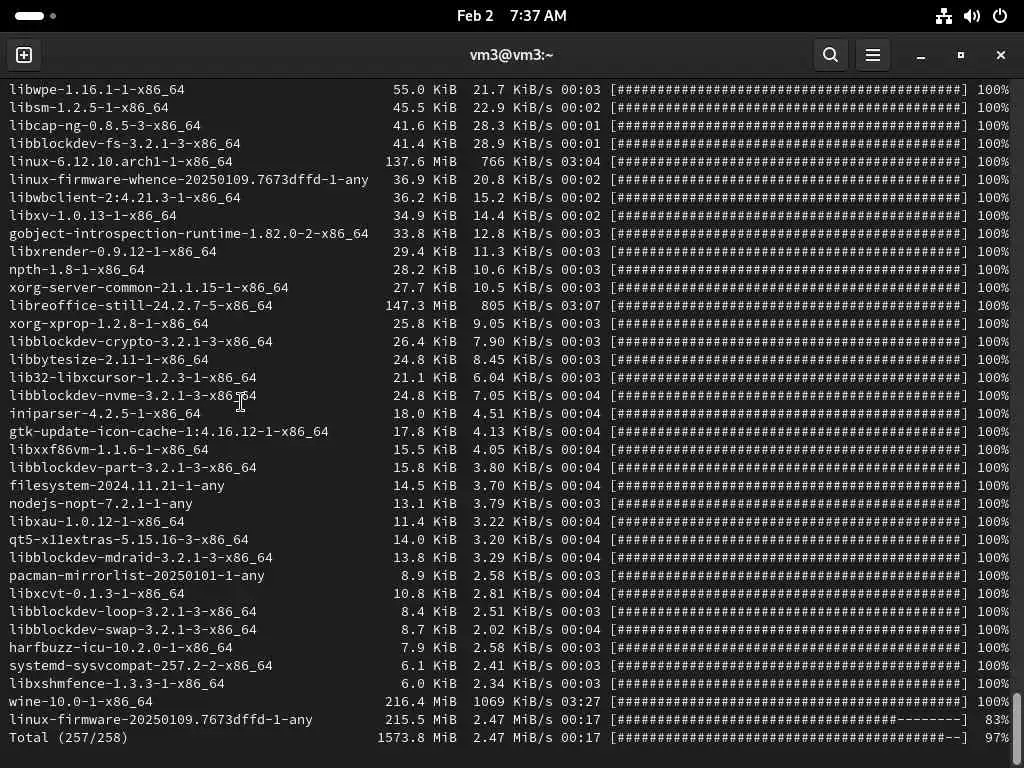
Task: Click gtk-update-icon-cache package name
Action: [x=168, y=431]
